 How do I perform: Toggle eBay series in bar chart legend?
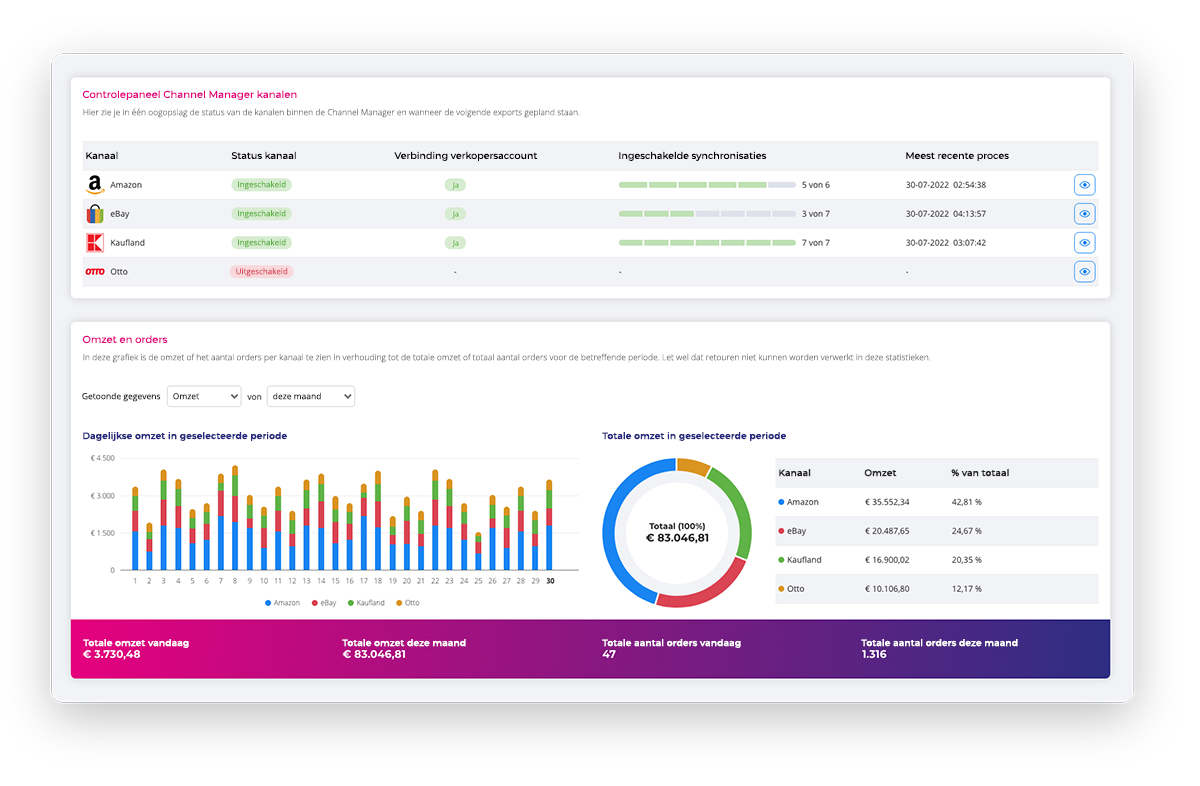(x=325, y=603)
